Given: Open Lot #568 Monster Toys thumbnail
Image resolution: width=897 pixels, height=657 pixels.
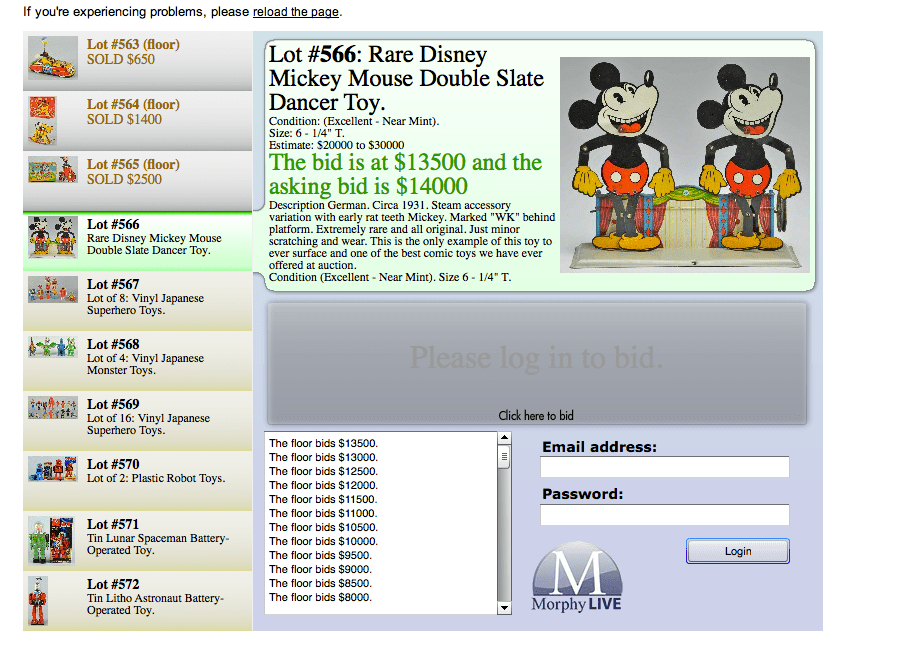Looking at the screenshot, I should click(x=53, y=347).
